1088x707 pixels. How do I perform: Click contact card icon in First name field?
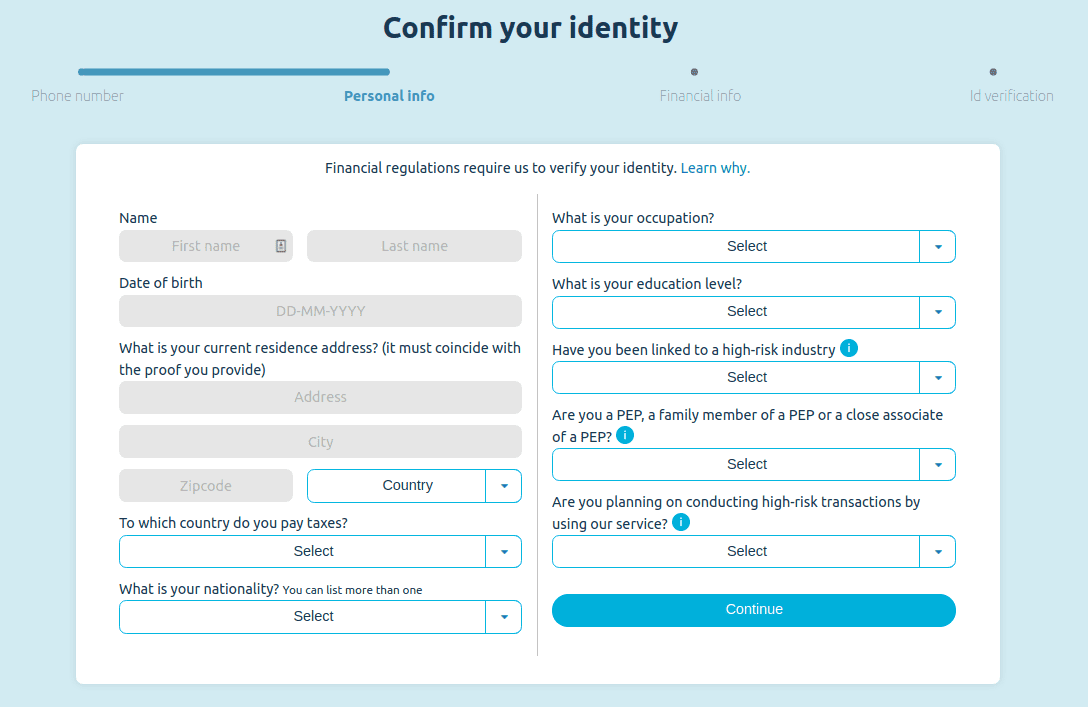(x=281, y=246)
